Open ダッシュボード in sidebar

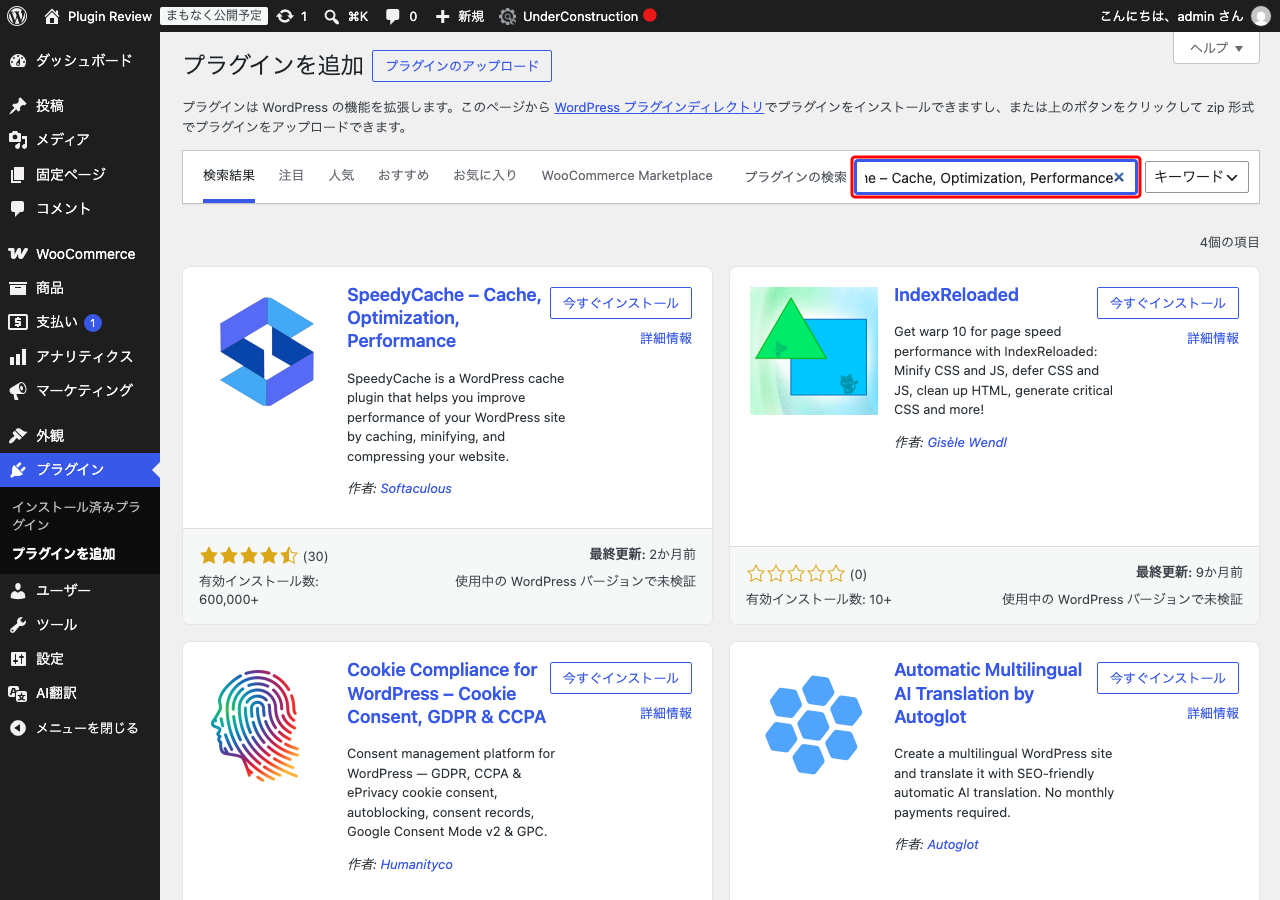click(80, 61)
